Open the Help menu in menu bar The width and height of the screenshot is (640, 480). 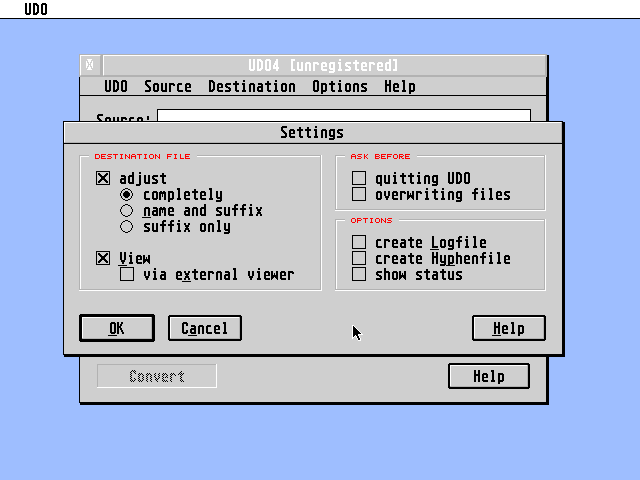click(x=400, y=87)
